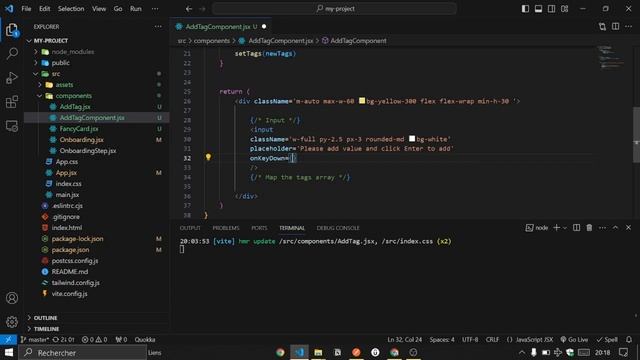Click the editor vertical scrollbar thumb
Screen dimensions: 640x360
click(x=636, y=135)
